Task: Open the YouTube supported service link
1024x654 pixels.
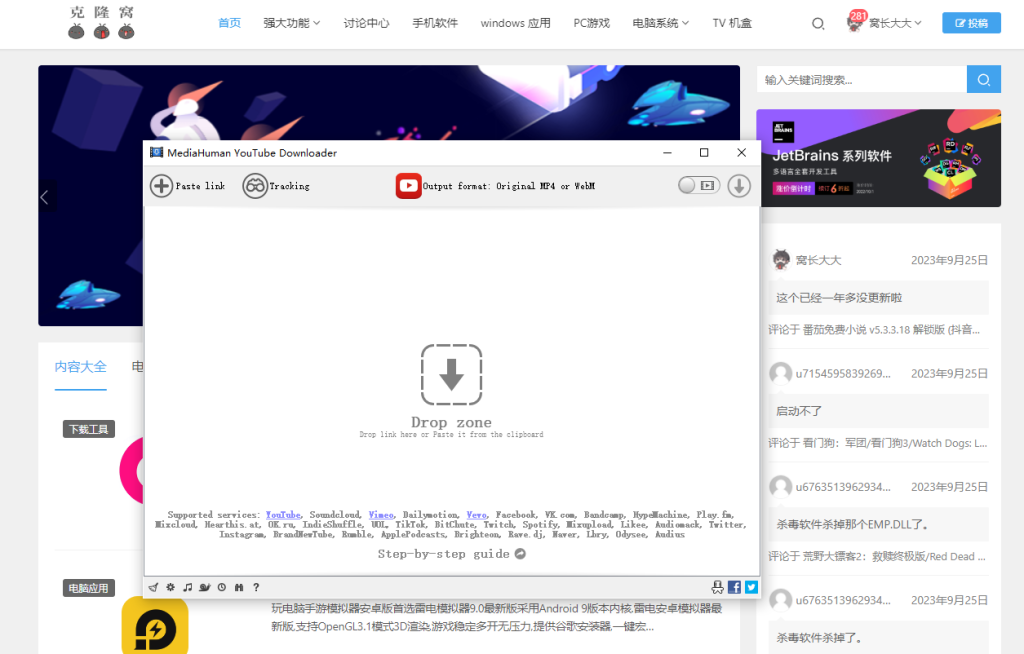Action: pos(283,515)
